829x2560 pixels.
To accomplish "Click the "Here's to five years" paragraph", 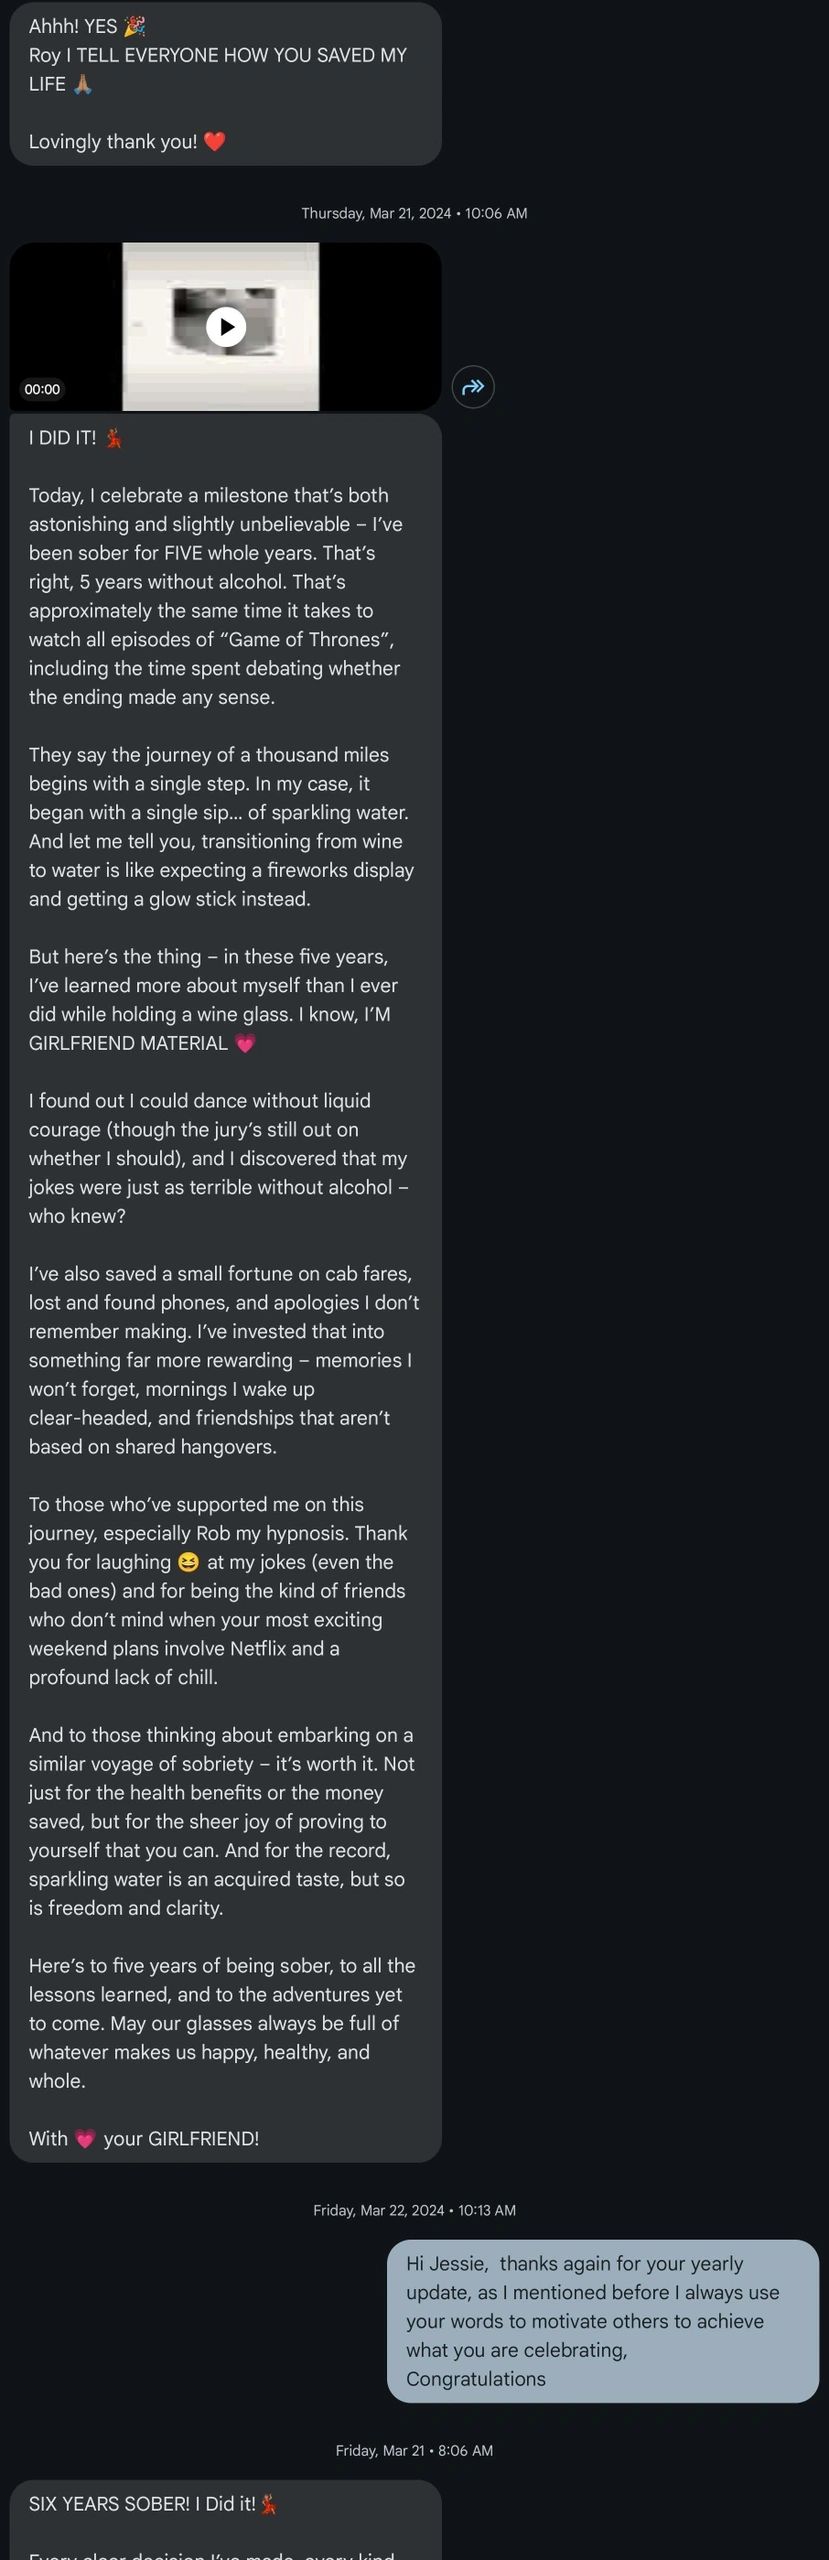I will click(x=222, y=2023).
